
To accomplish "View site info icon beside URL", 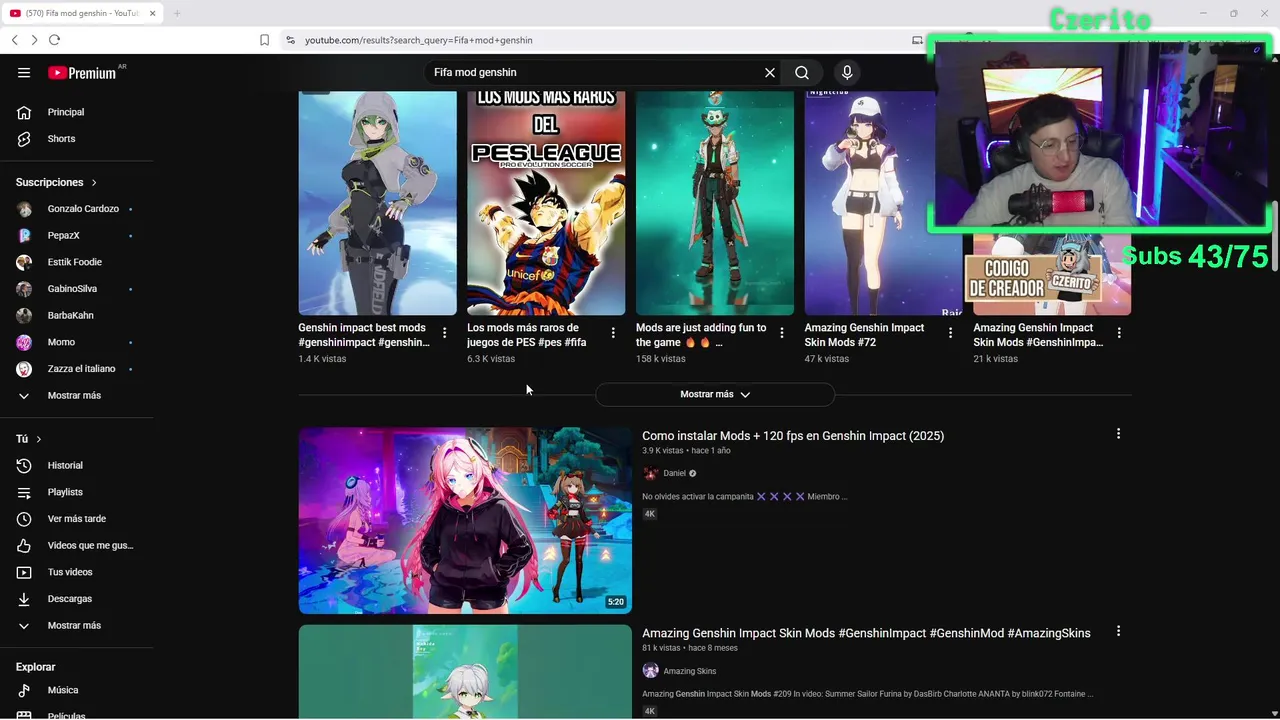I will click(x=290, y=40).
